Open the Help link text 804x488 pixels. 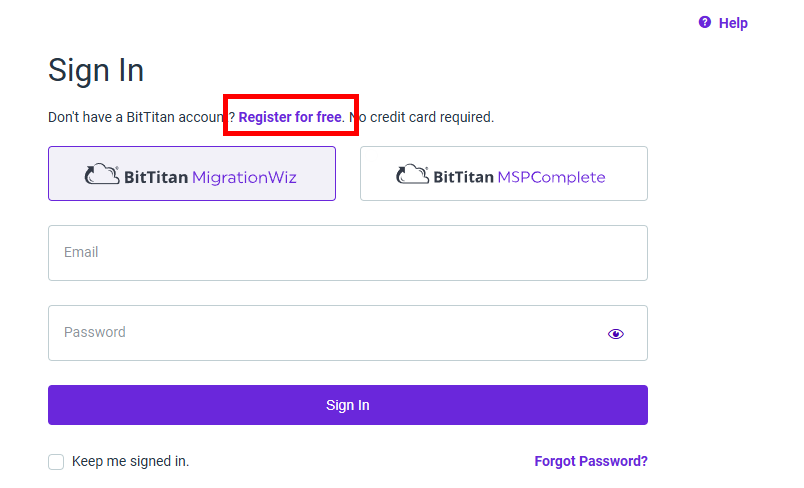733,23
